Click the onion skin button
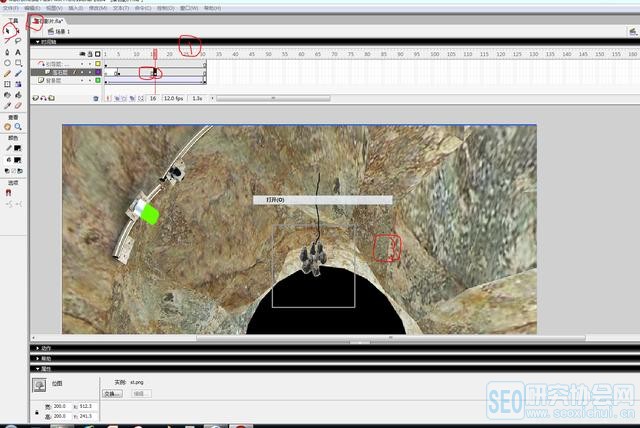This screenshot has height=428, width=640. [117, 98]
